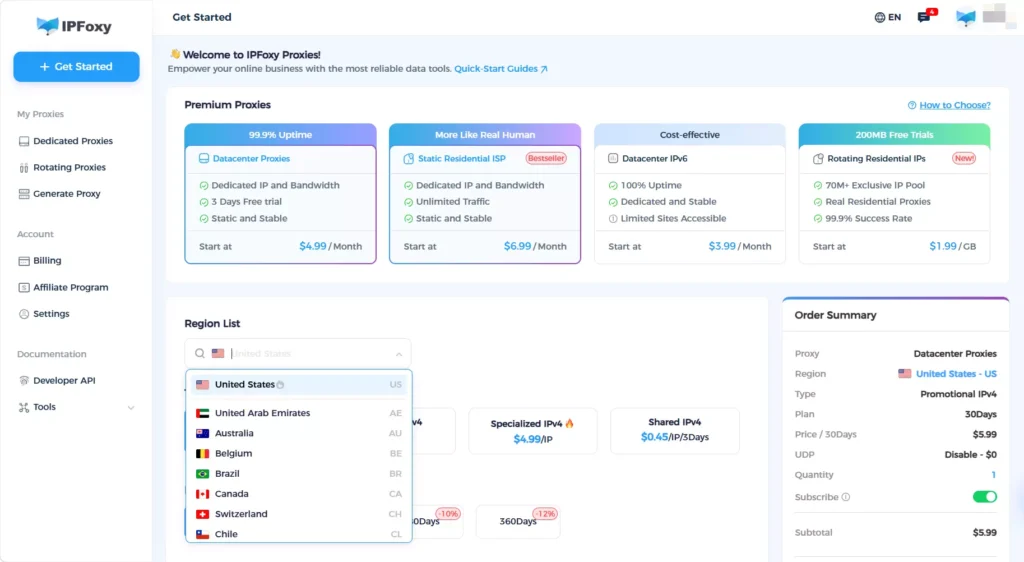
Task: Click the $6.99 / Month price
Action: 535,247
